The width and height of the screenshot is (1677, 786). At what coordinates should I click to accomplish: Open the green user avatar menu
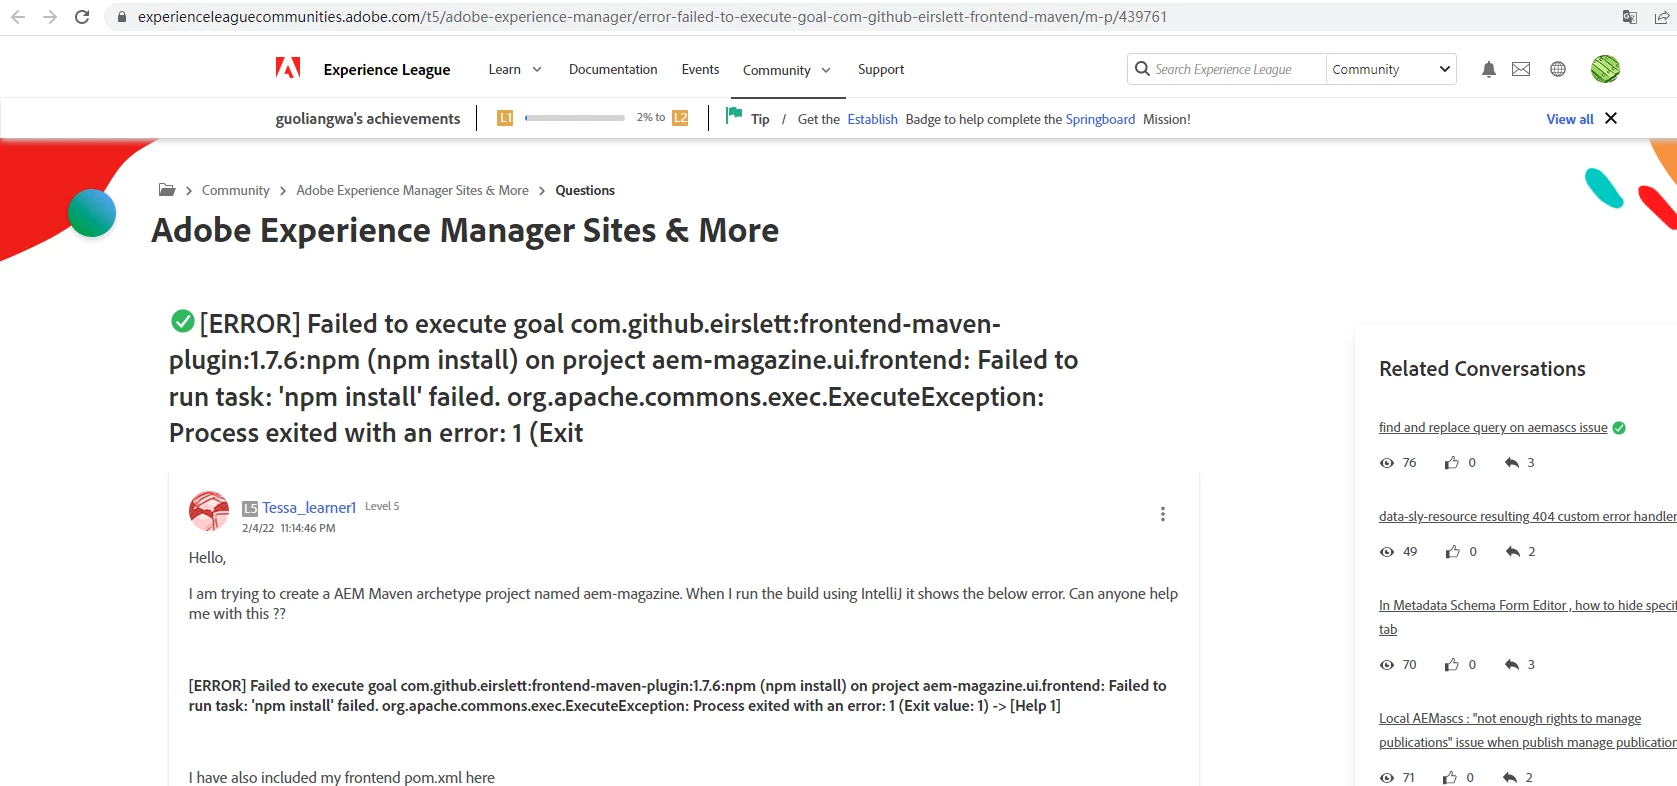1605,69
